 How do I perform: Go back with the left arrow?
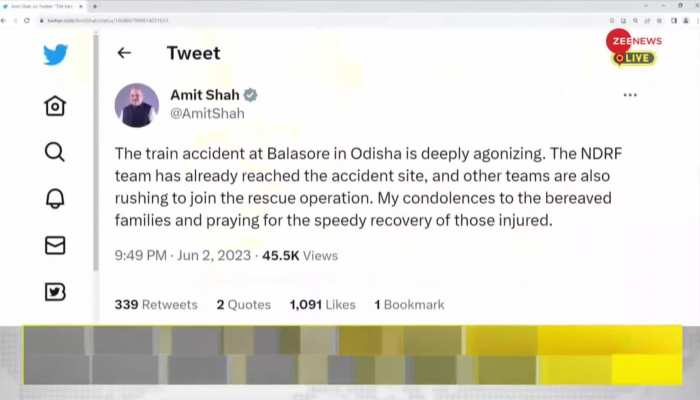(x=124, y=53)
